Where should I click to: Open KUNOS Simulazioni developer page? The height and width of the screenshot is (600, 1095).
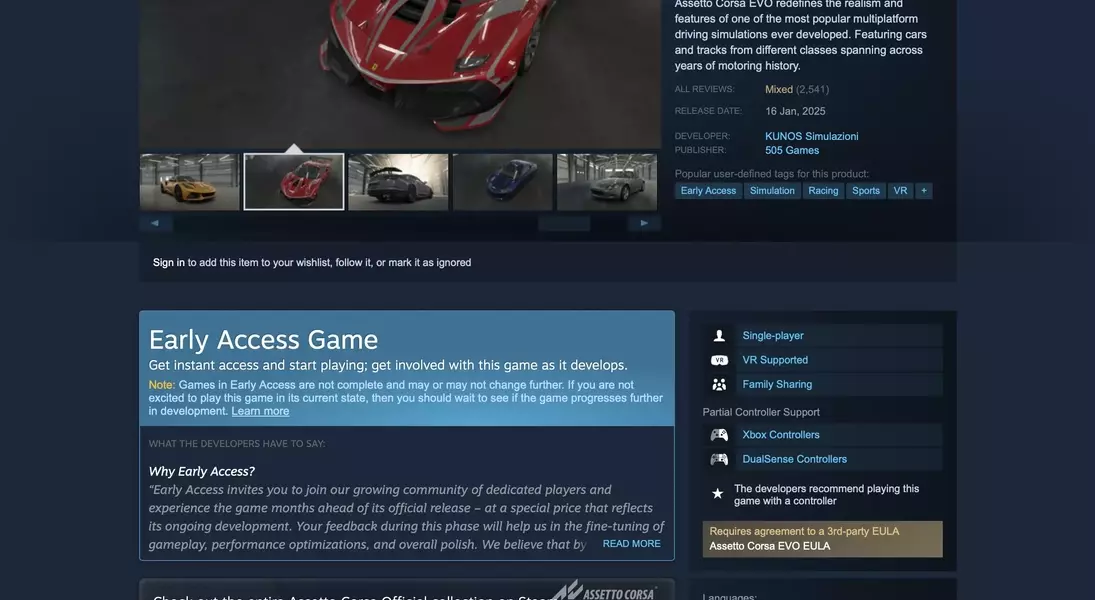point(811,136)
